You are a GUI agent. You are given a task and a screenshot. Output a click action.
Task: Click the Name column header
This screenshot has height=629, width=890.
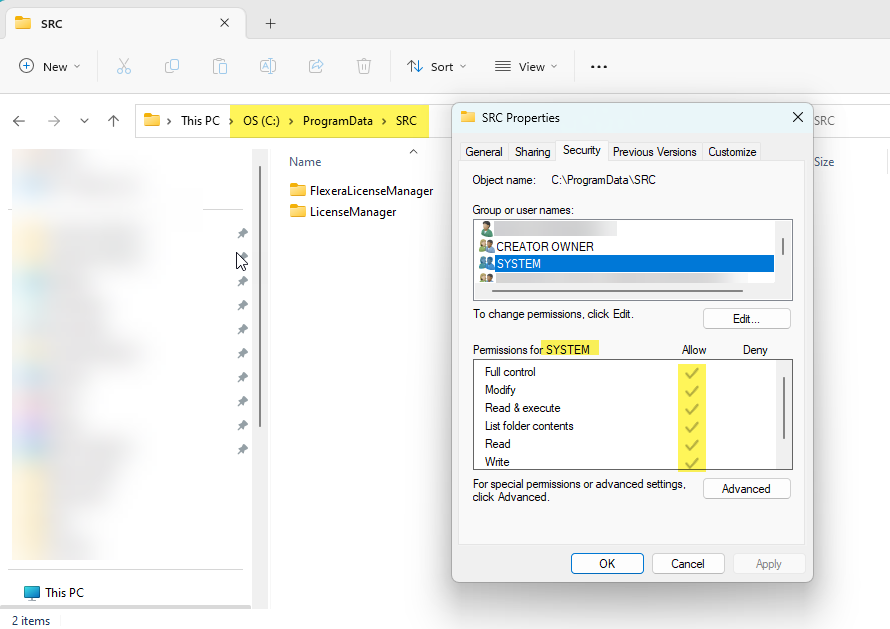tap(305, 162)
